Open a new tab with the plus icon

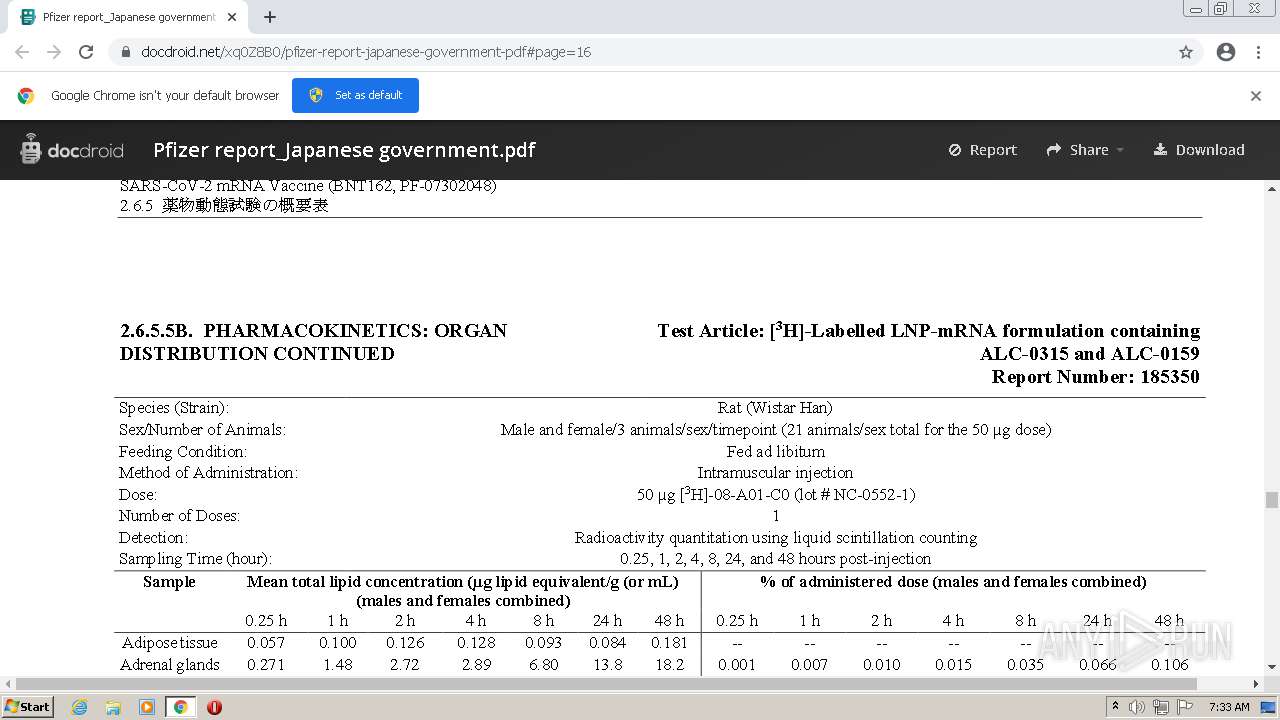point(270,17)
